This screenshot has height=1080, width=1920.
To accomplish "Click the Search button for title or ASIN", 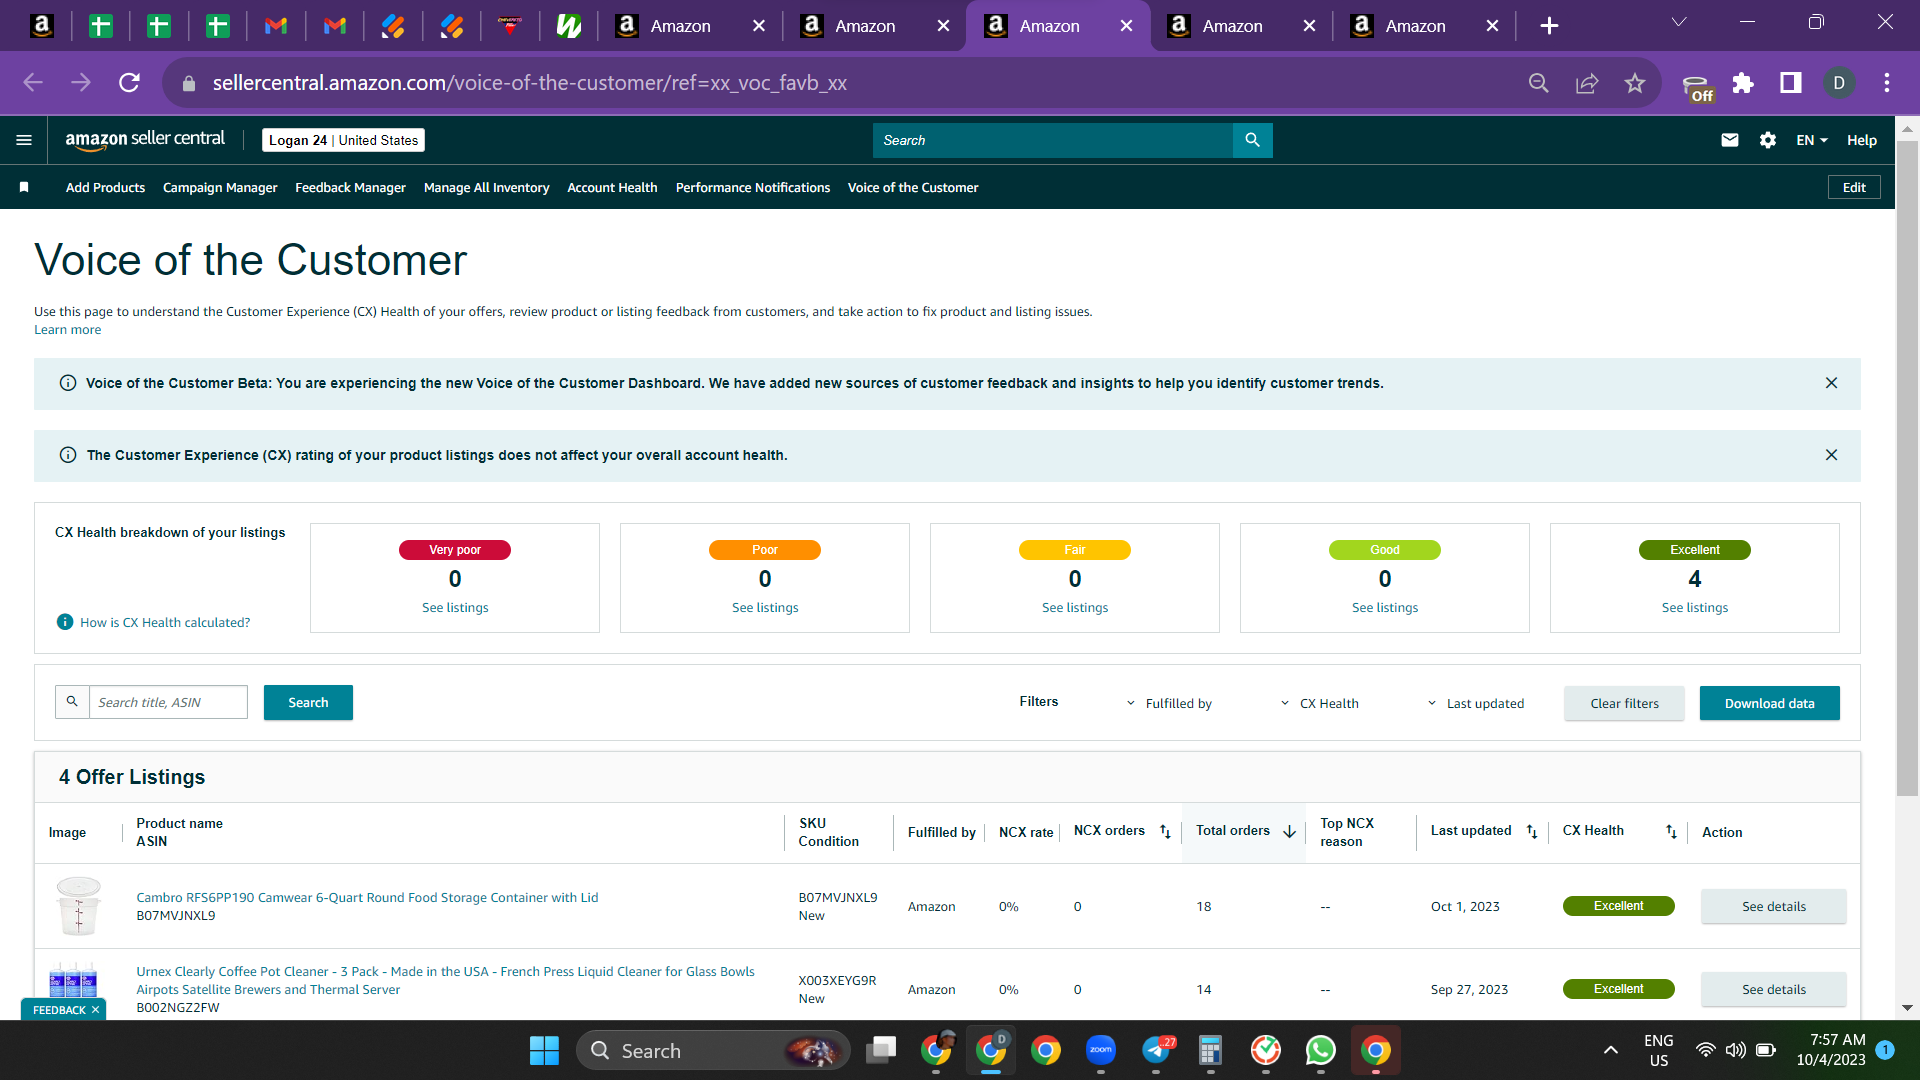I will click(x=308, y=702).
